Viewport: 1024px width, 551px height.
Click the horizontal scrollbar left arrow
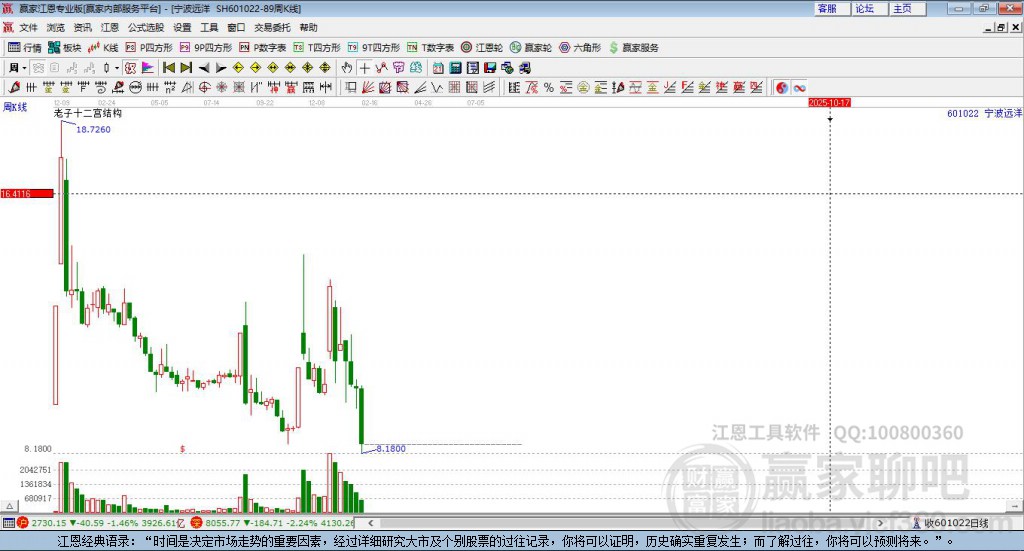click(370, 523)
